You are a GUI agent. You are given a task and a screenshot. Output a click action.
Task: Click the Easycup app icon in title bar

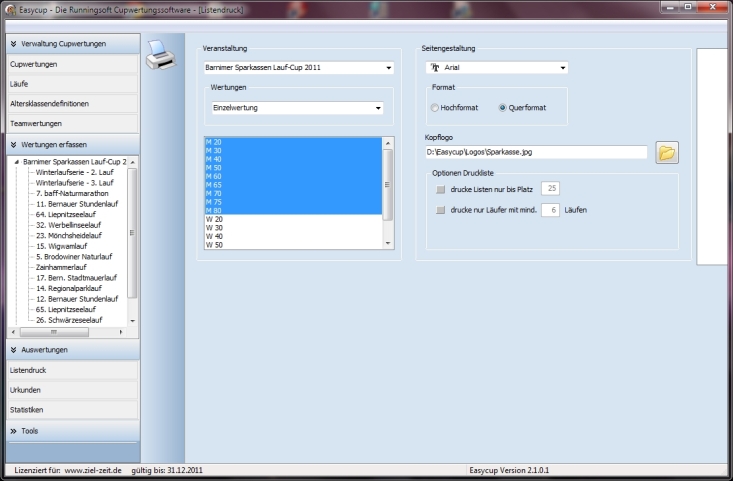(x=10, y=8)
